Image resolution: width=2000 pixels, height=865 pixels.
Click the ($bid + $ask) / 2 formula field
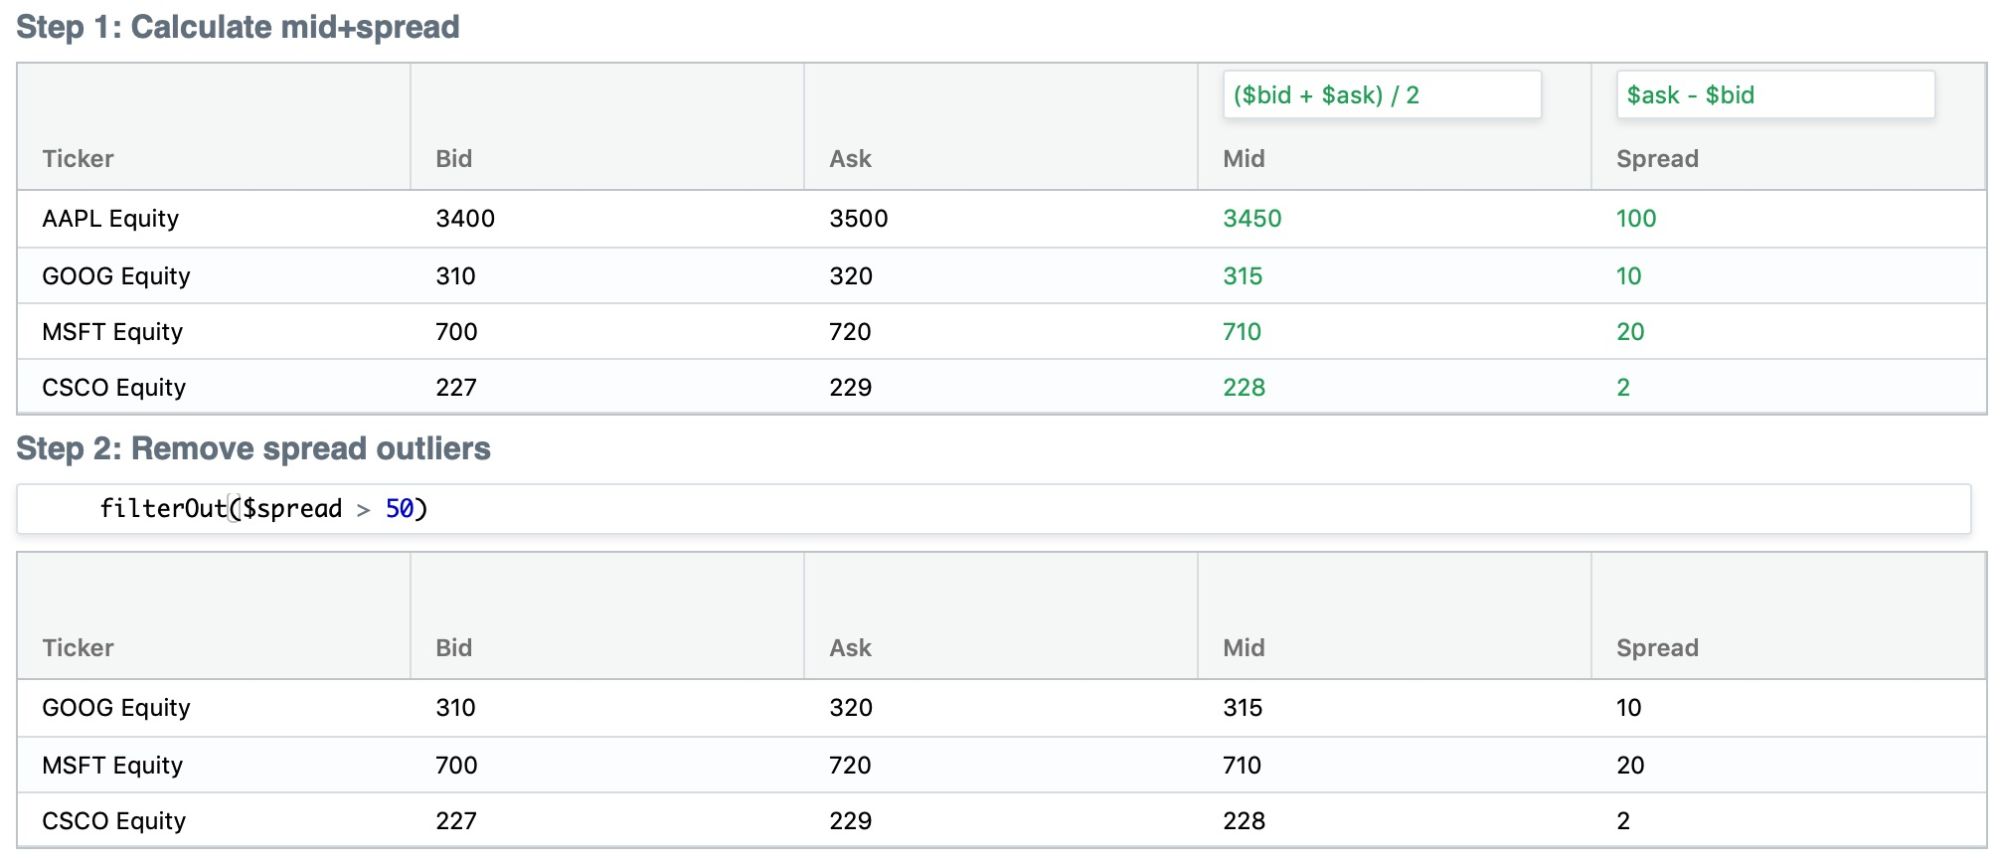point(1381,95)
